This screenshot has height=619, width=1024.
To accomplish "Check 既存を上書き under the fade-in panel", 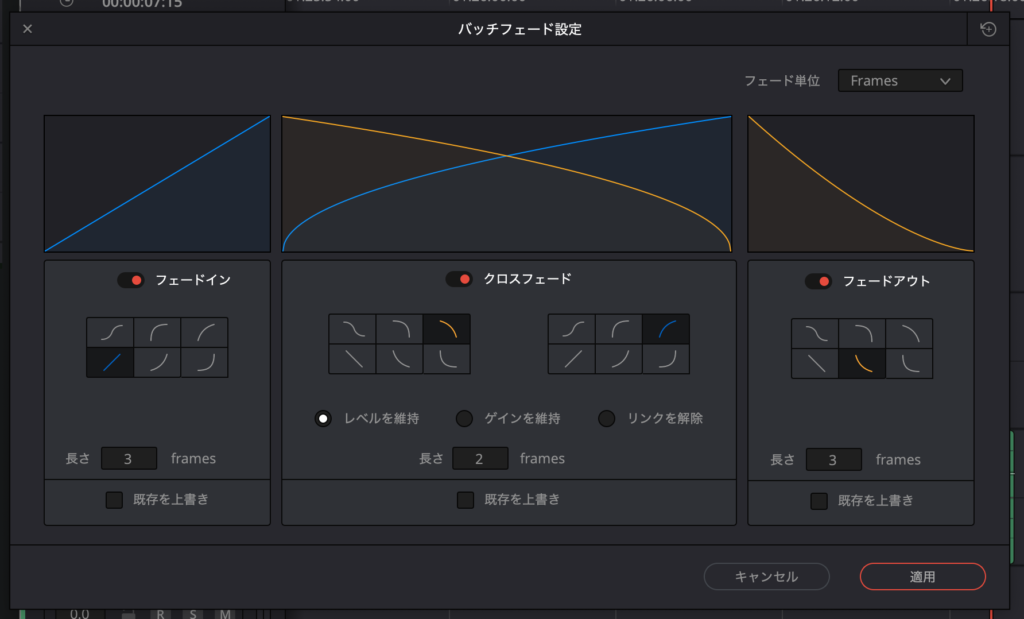I will (x=115, y=499).
